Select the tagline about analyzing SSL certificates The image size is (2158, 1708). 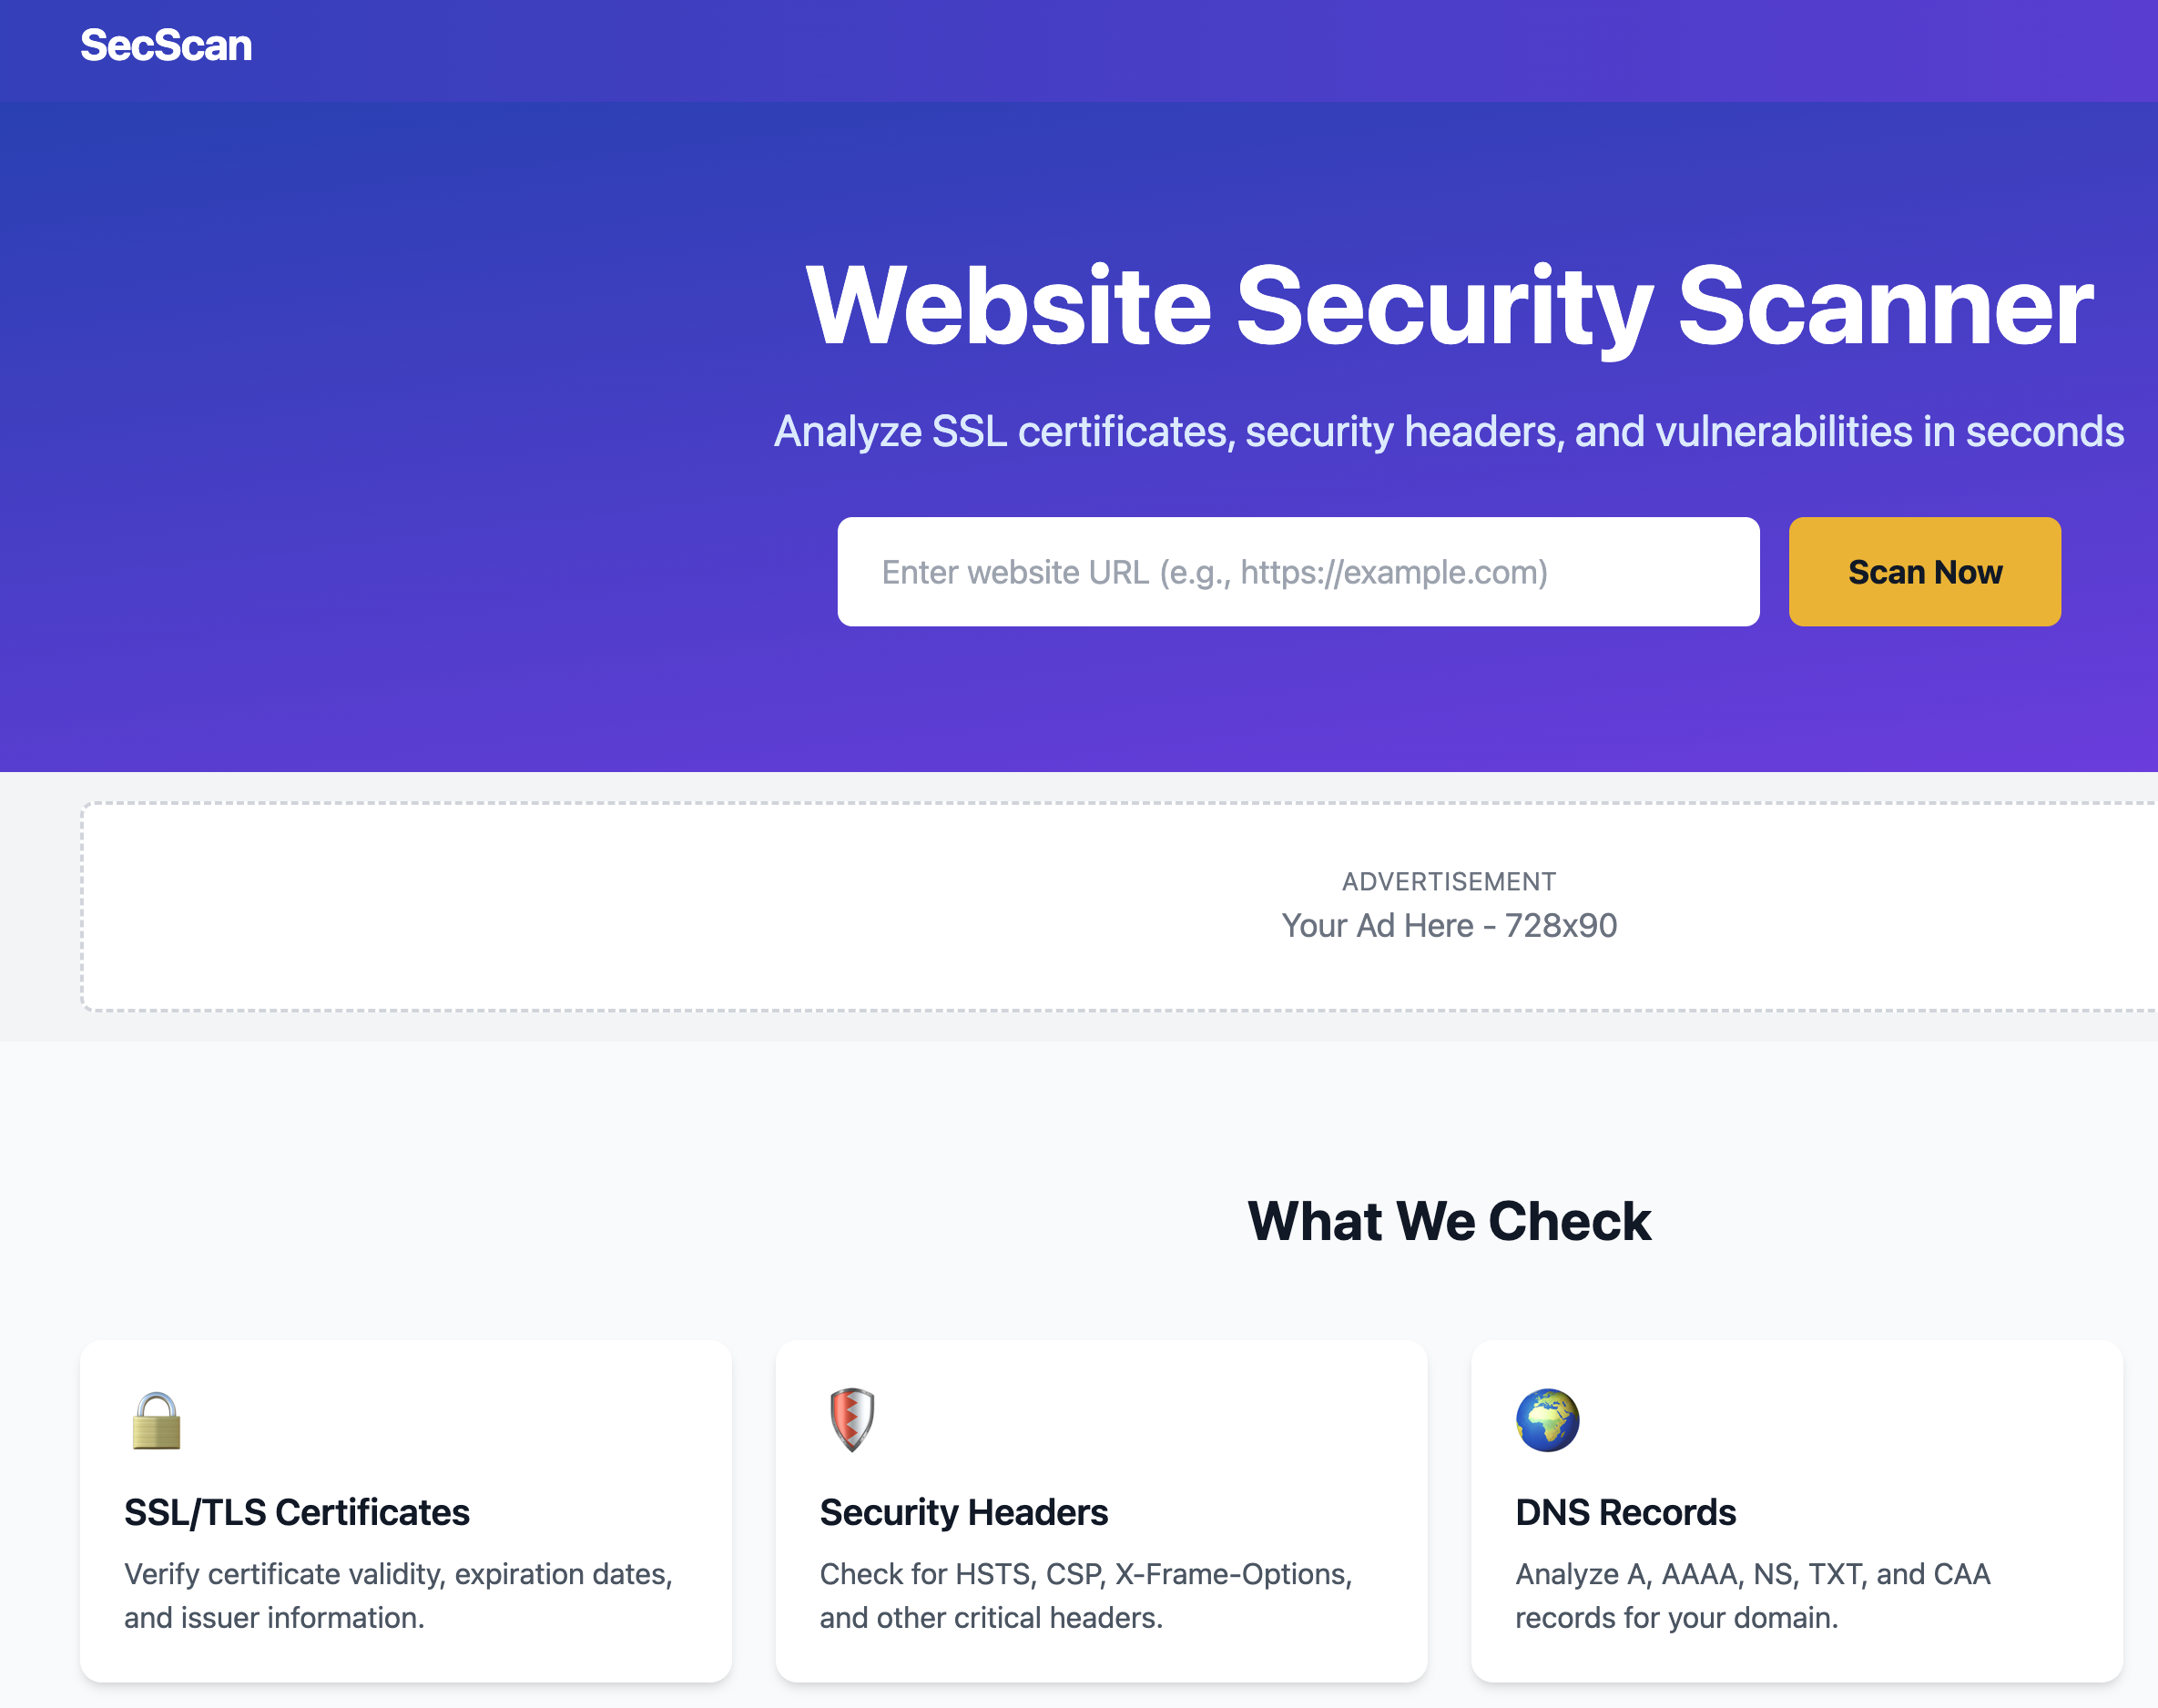click(1449, 432)
